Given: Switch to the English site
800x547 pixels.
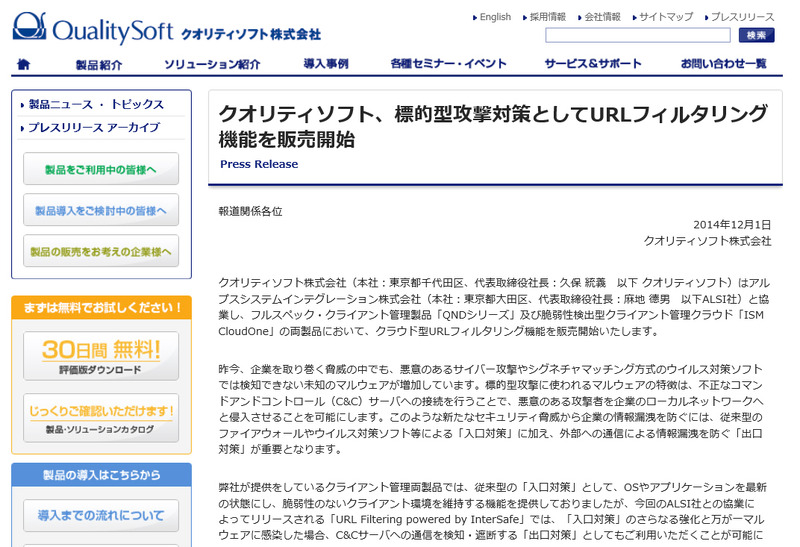Looking at the screenshot, I should pos(494,17).
